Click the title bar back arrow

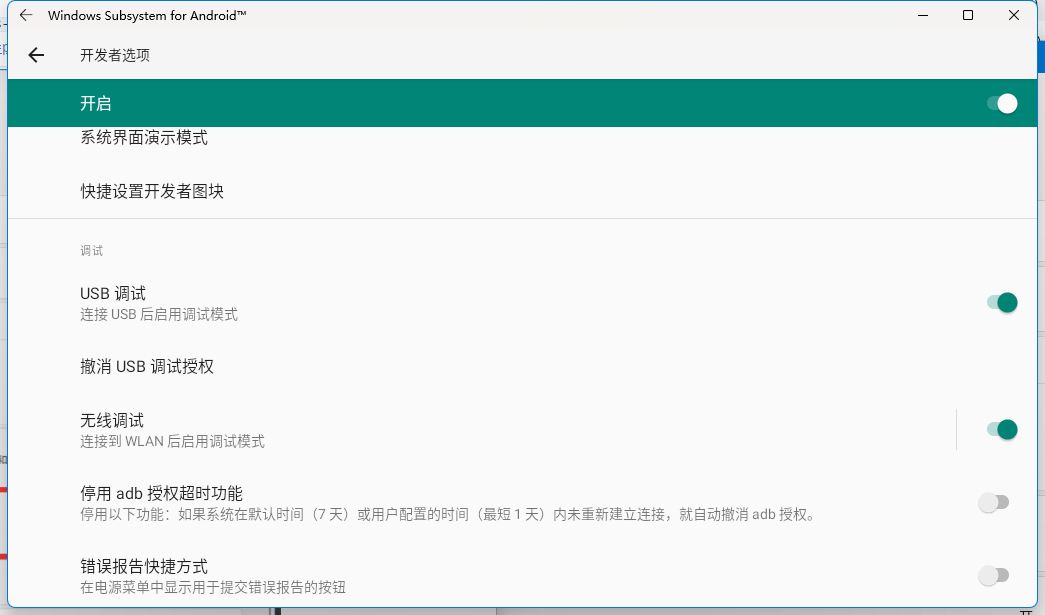click(26, 15)
